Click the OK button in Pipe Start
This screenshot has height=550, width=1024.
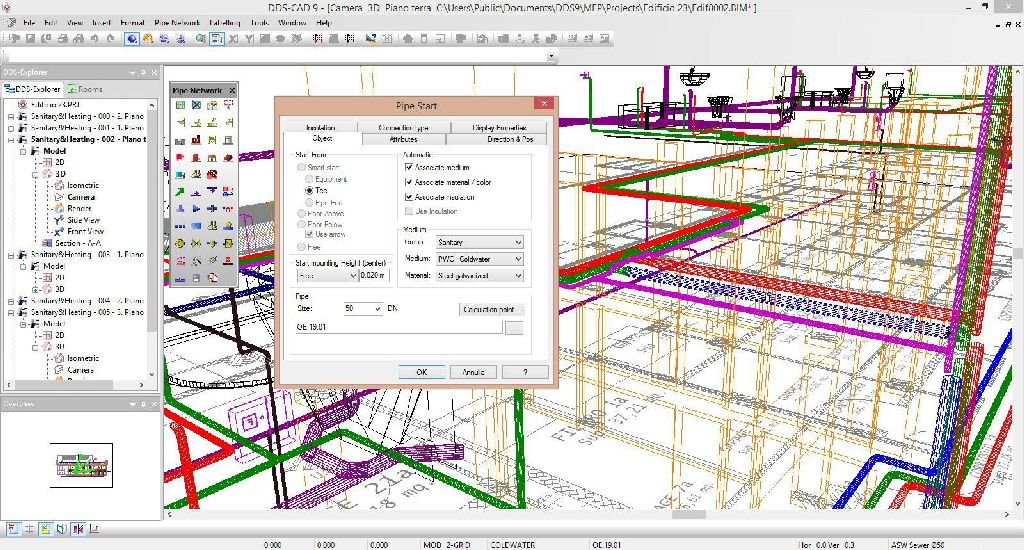point(422,372)
